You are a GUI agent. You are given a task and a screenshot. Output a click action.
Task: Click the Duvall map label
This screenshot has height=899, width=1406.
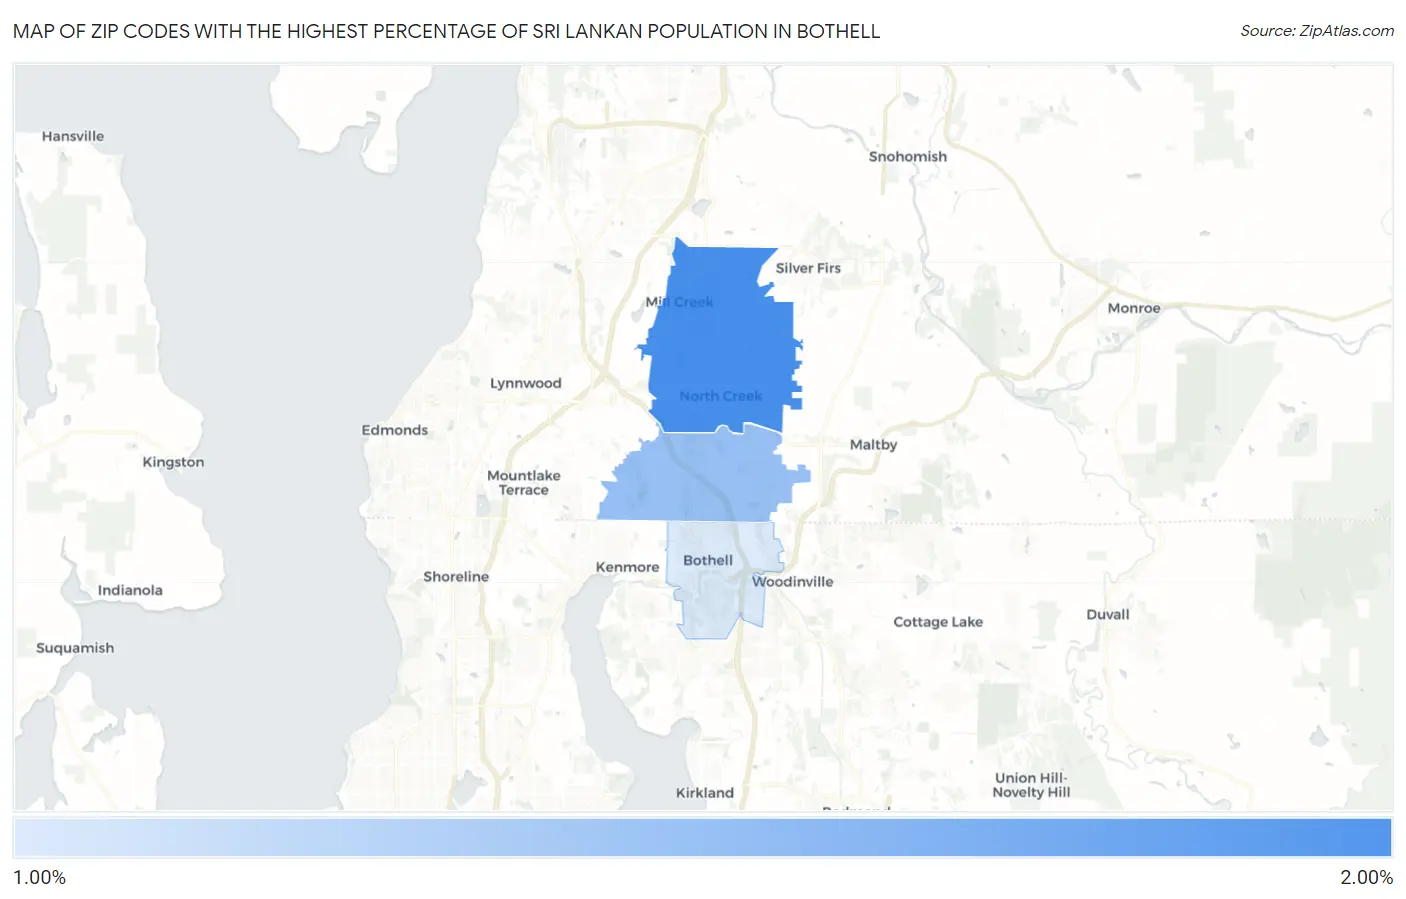pyautogui.click(x=1108, y=614)
